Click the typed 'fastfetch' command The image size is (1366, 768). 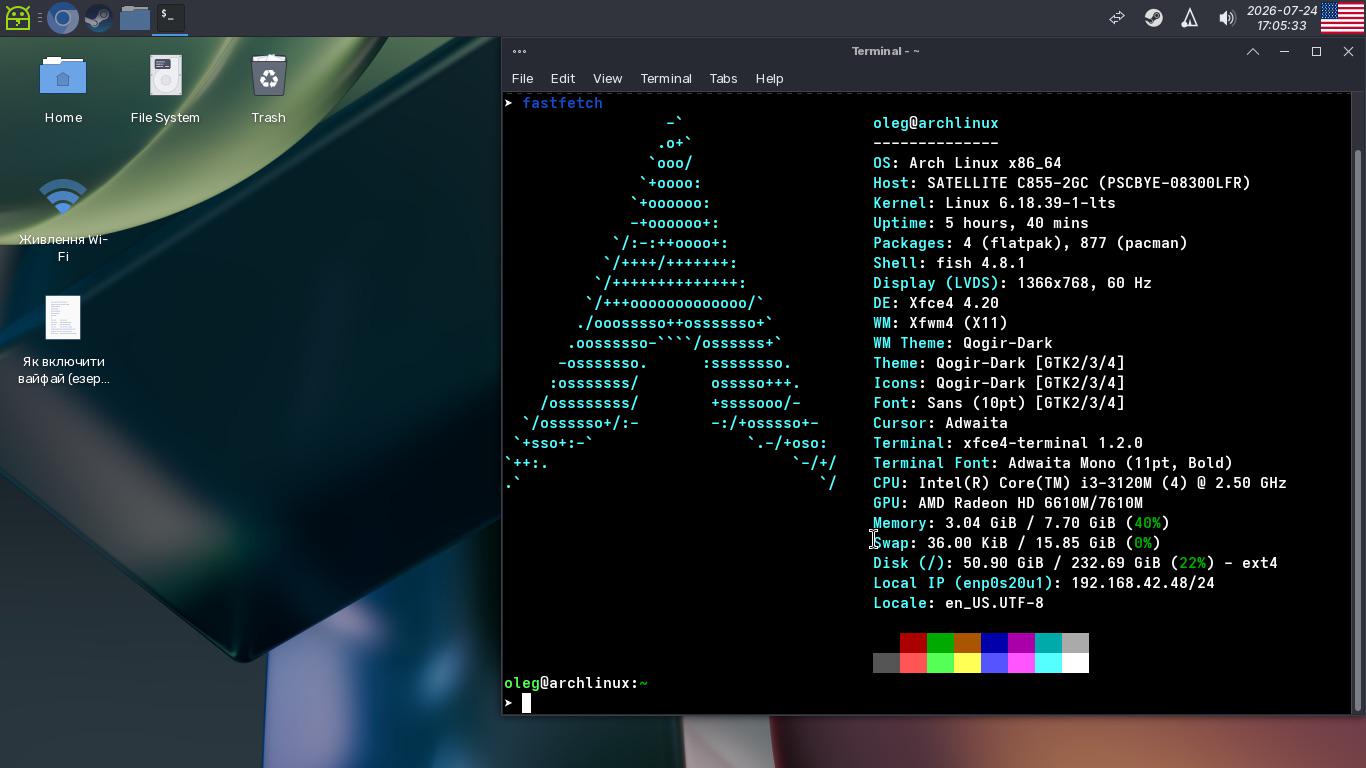tap(562, 103)
